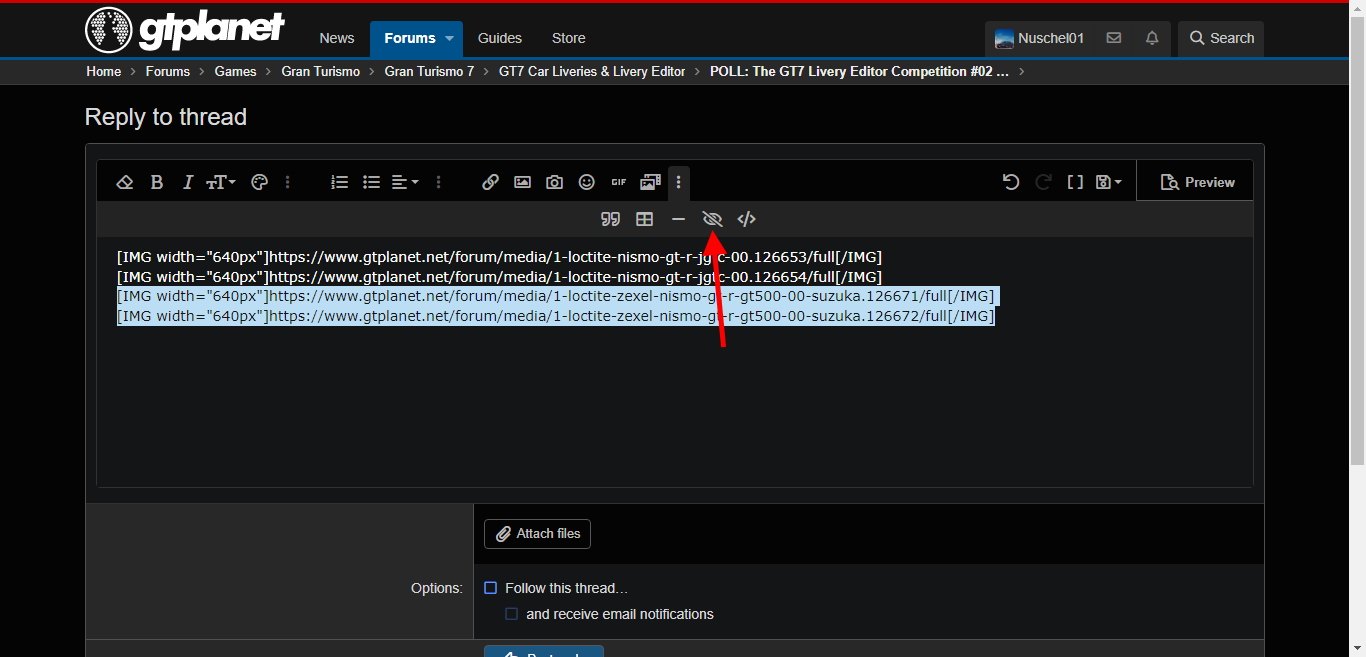
Task: Insert a link with the chain icon
Action: (490, 182)
